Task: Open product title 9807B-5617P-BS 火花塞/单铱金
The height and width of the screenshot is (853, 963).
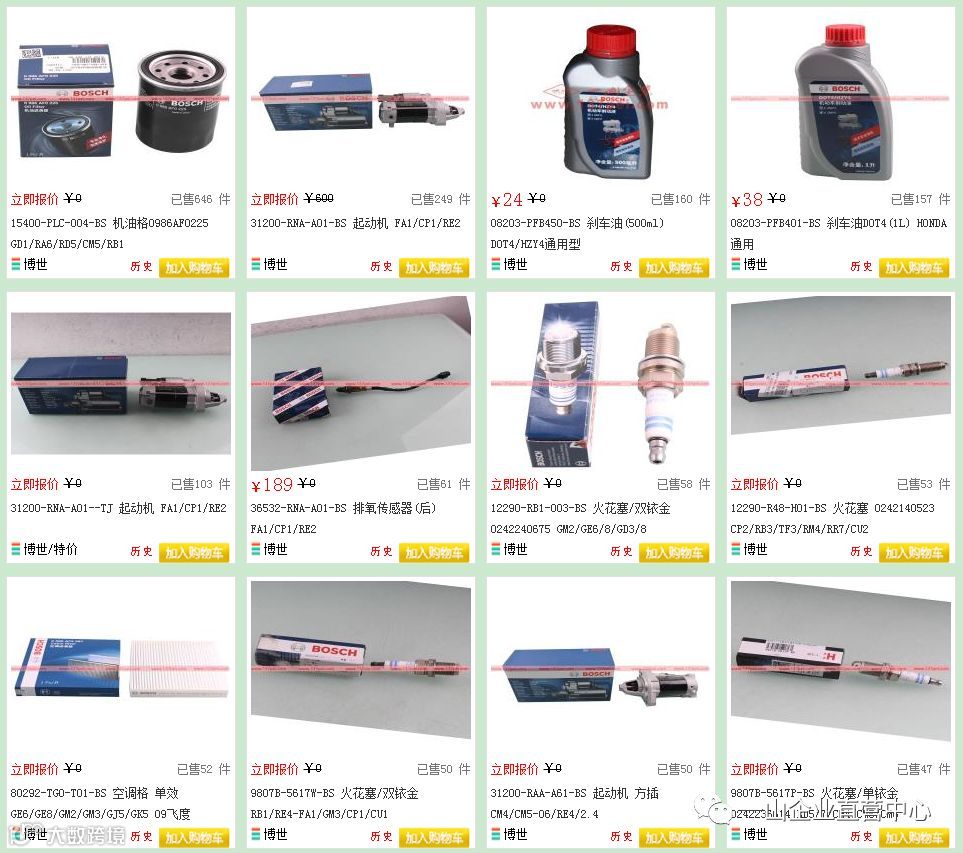Action: coord(814,793)
